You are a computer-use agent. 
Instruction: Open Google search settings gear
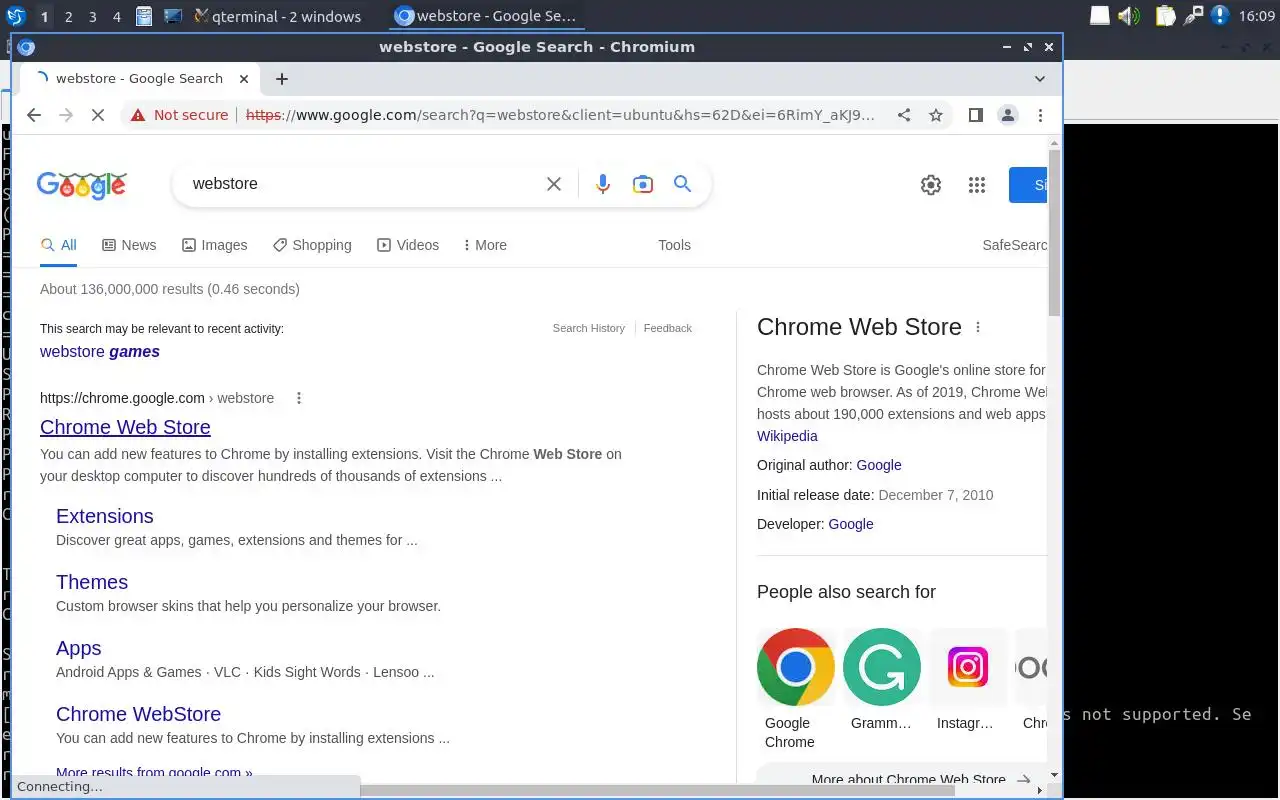[x=931, y=185]
